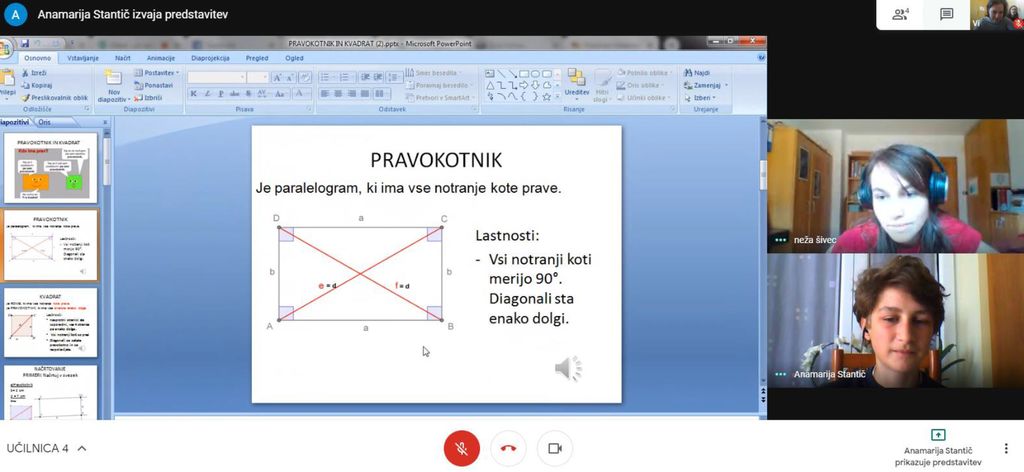Click Preslikovalnik oblik format painter
Screen dimensions: 1024x472
click(x=56, y=98)
